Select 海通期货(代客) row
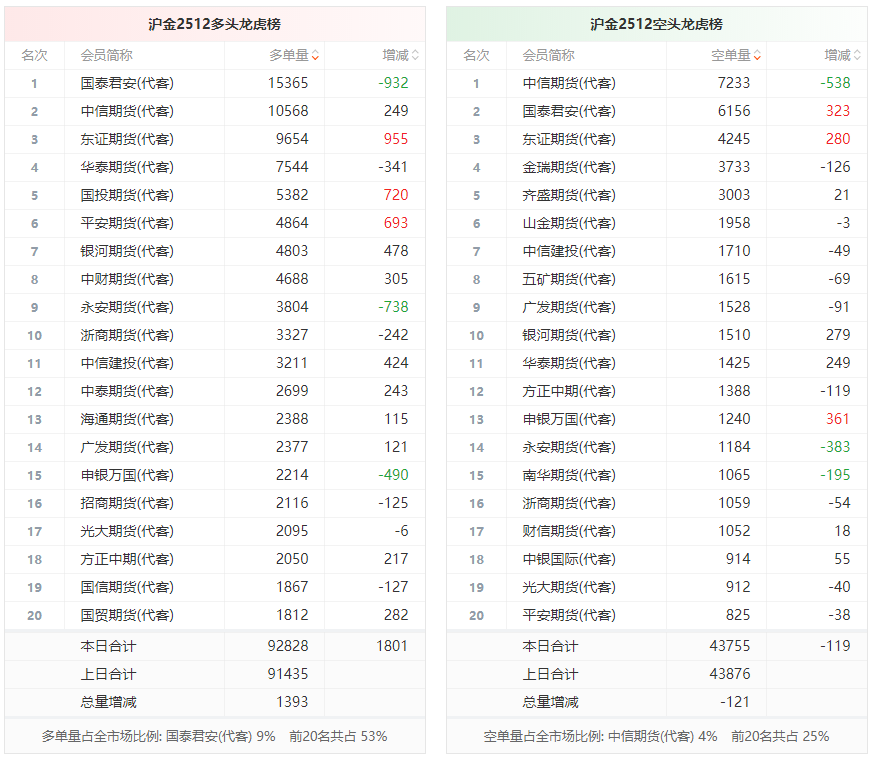This screenshot has height=759, width=875. click(x=215, y=419)
